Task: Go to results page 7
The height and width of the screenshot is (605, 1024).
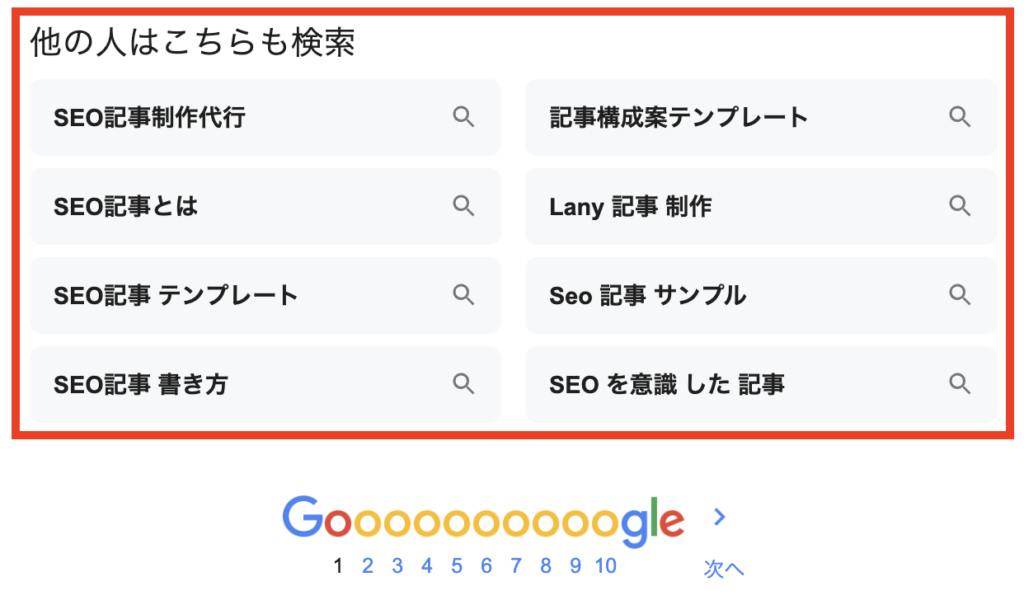Action: [x=516, y=567]
